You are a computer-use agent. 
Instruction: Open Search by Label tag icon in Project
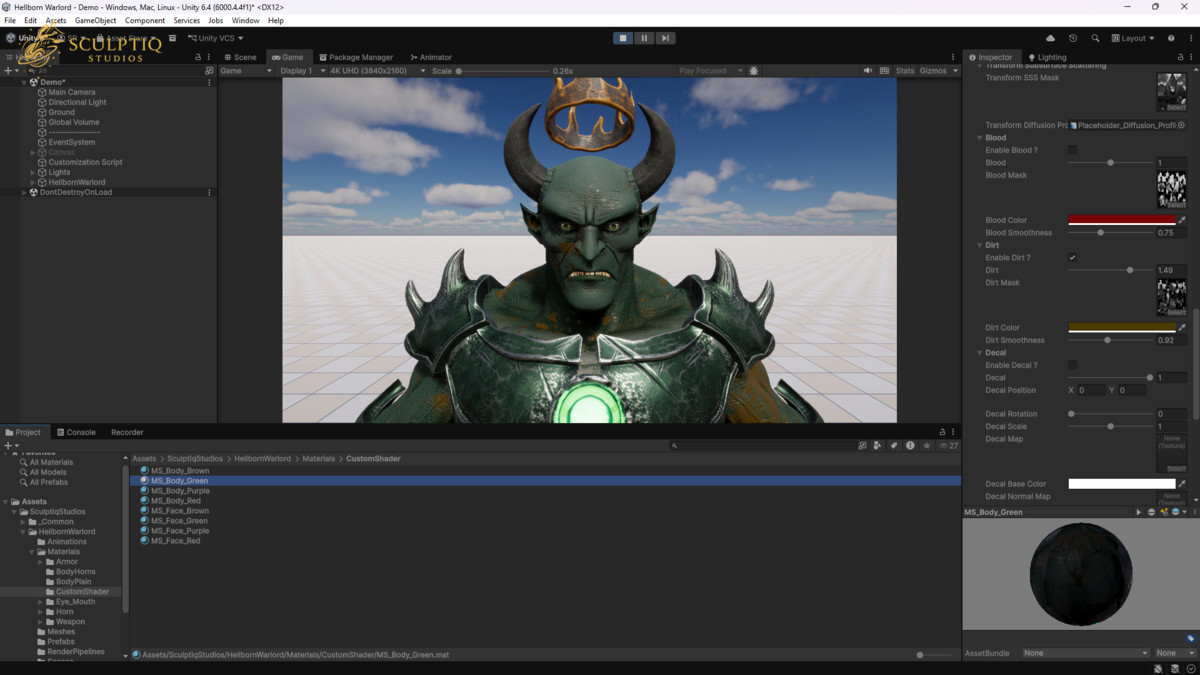coord(894,446)
